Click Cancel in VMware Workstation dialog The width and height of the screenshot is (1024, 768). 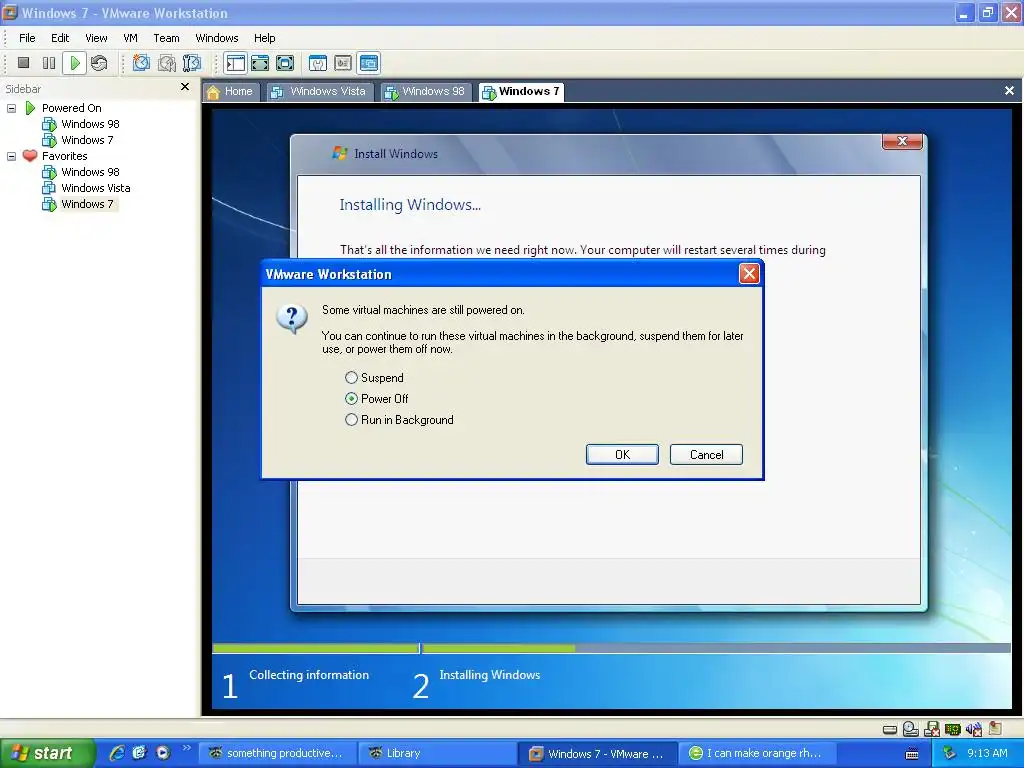[706, 455]
